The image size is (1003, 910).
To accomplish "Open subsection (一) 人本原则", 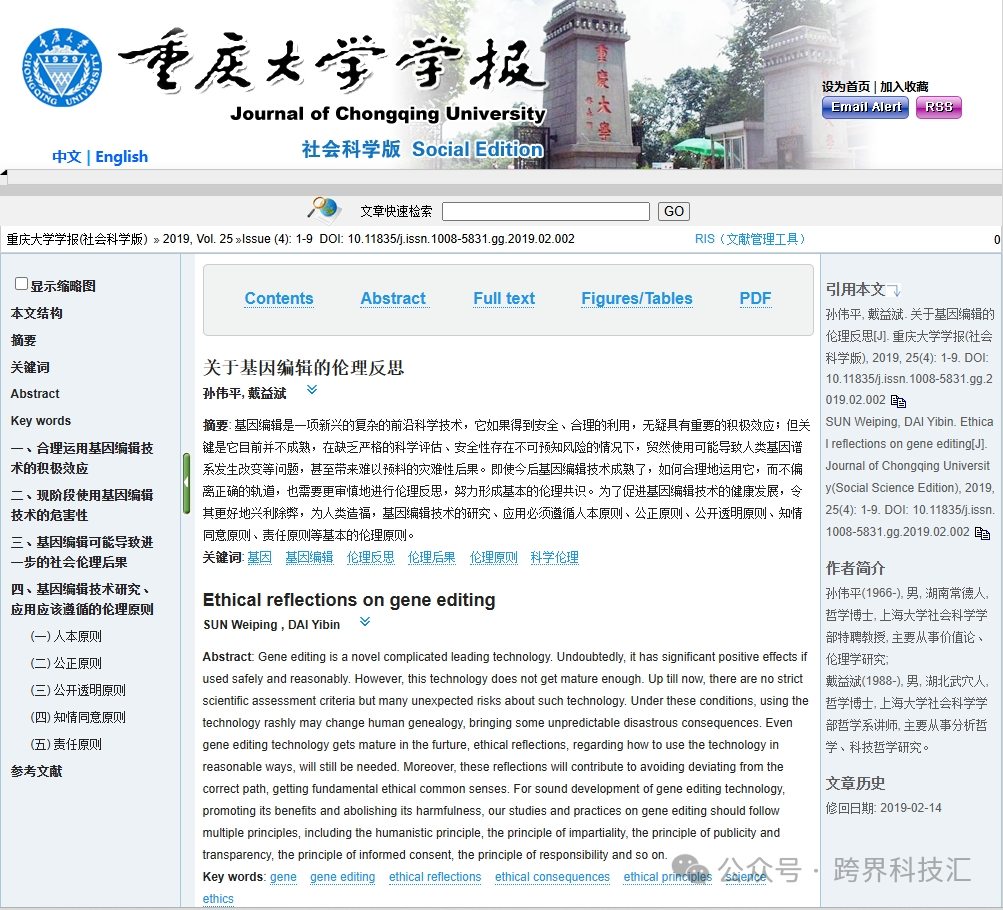I will (x=66, y=636).
